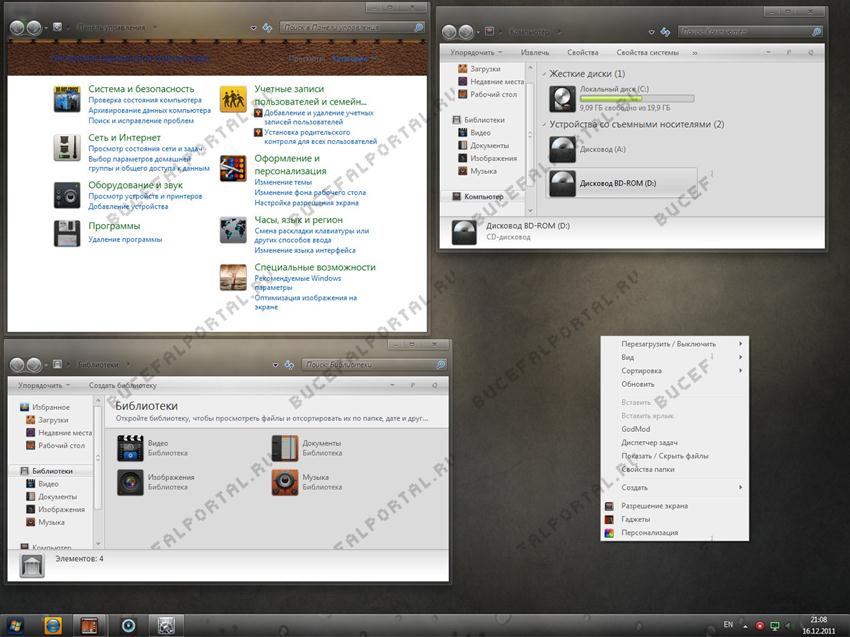
Task: Select the Локальный диск (C:) drive icon
Action: click(563, 97)
